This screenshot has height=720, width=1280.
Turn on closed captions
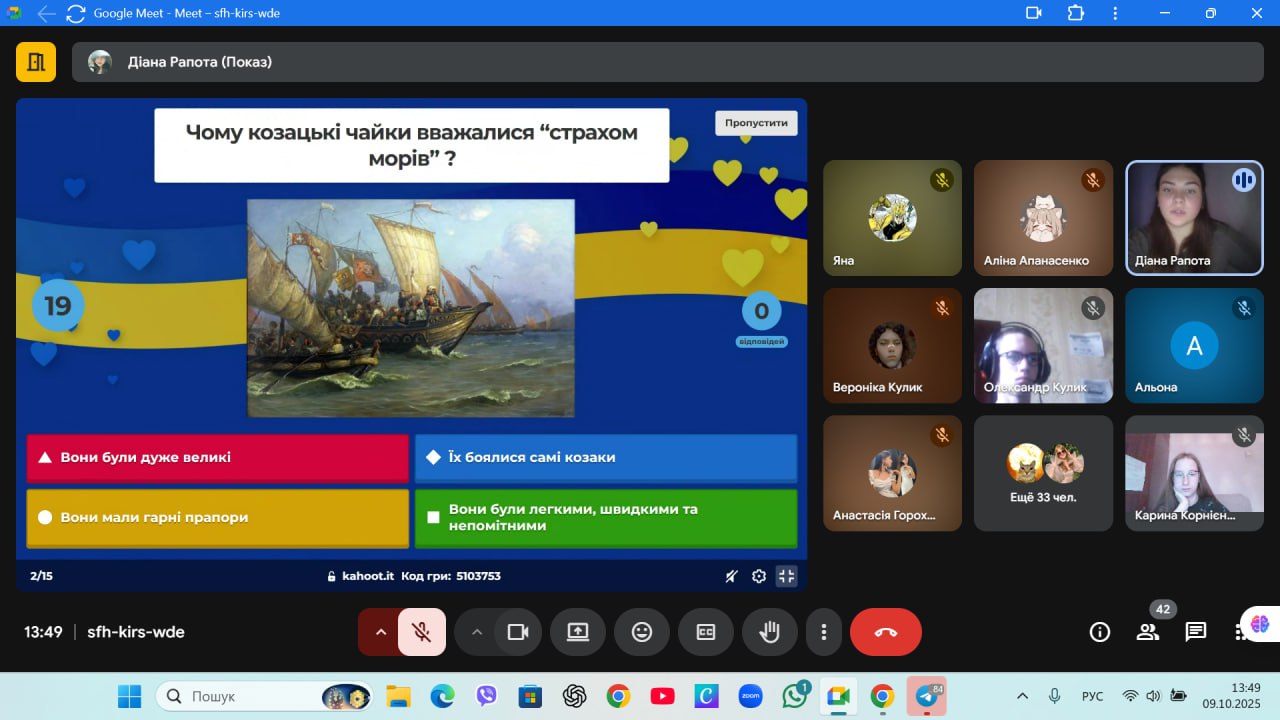click(x=705, y=632)
